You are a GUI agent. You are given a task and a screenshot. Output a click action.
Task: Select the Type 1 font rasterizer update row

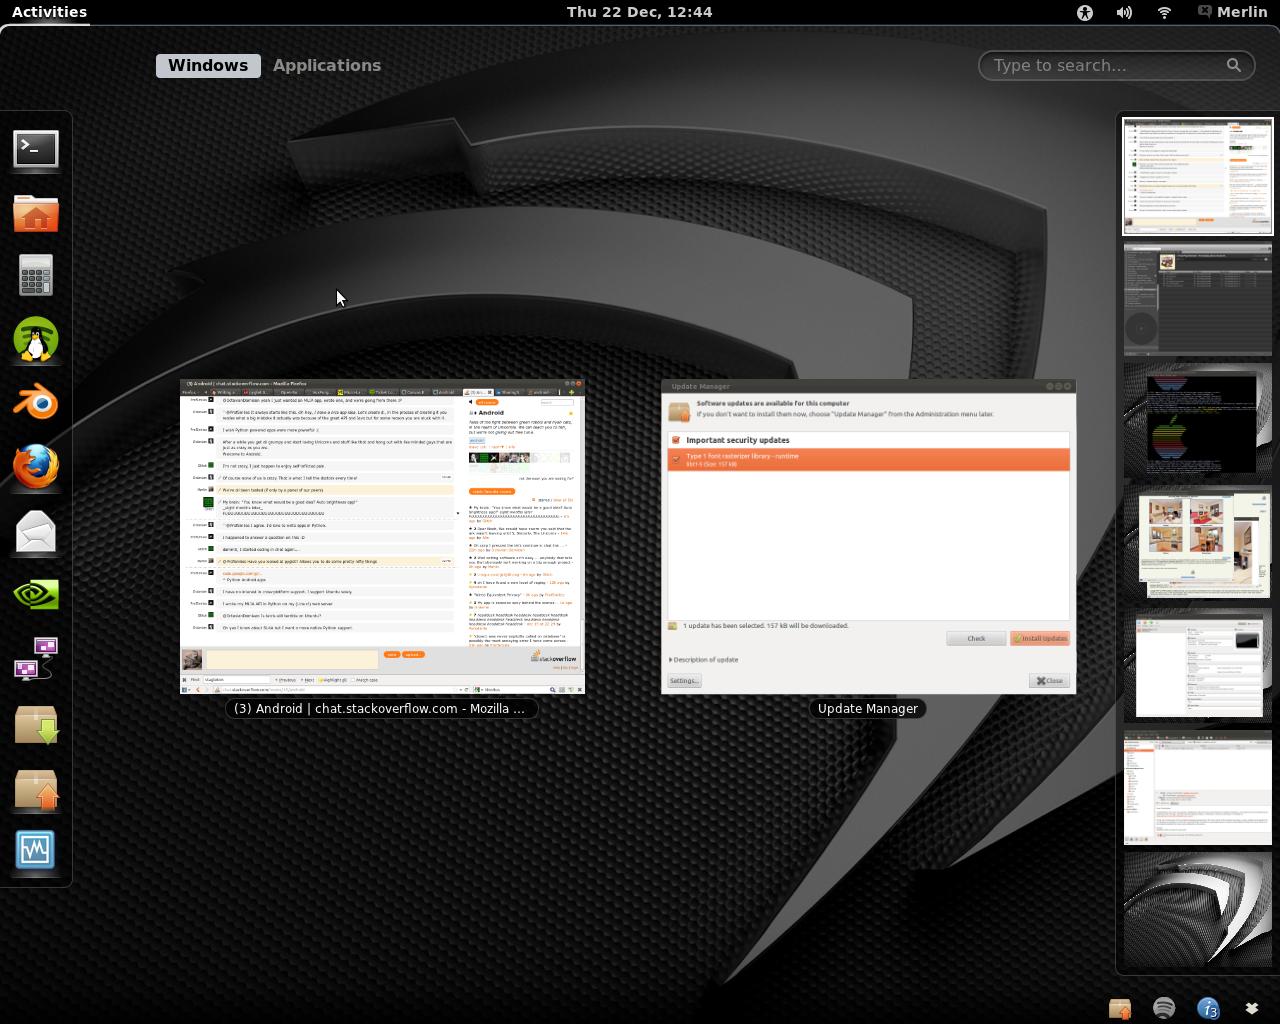(x=869, y=459)
